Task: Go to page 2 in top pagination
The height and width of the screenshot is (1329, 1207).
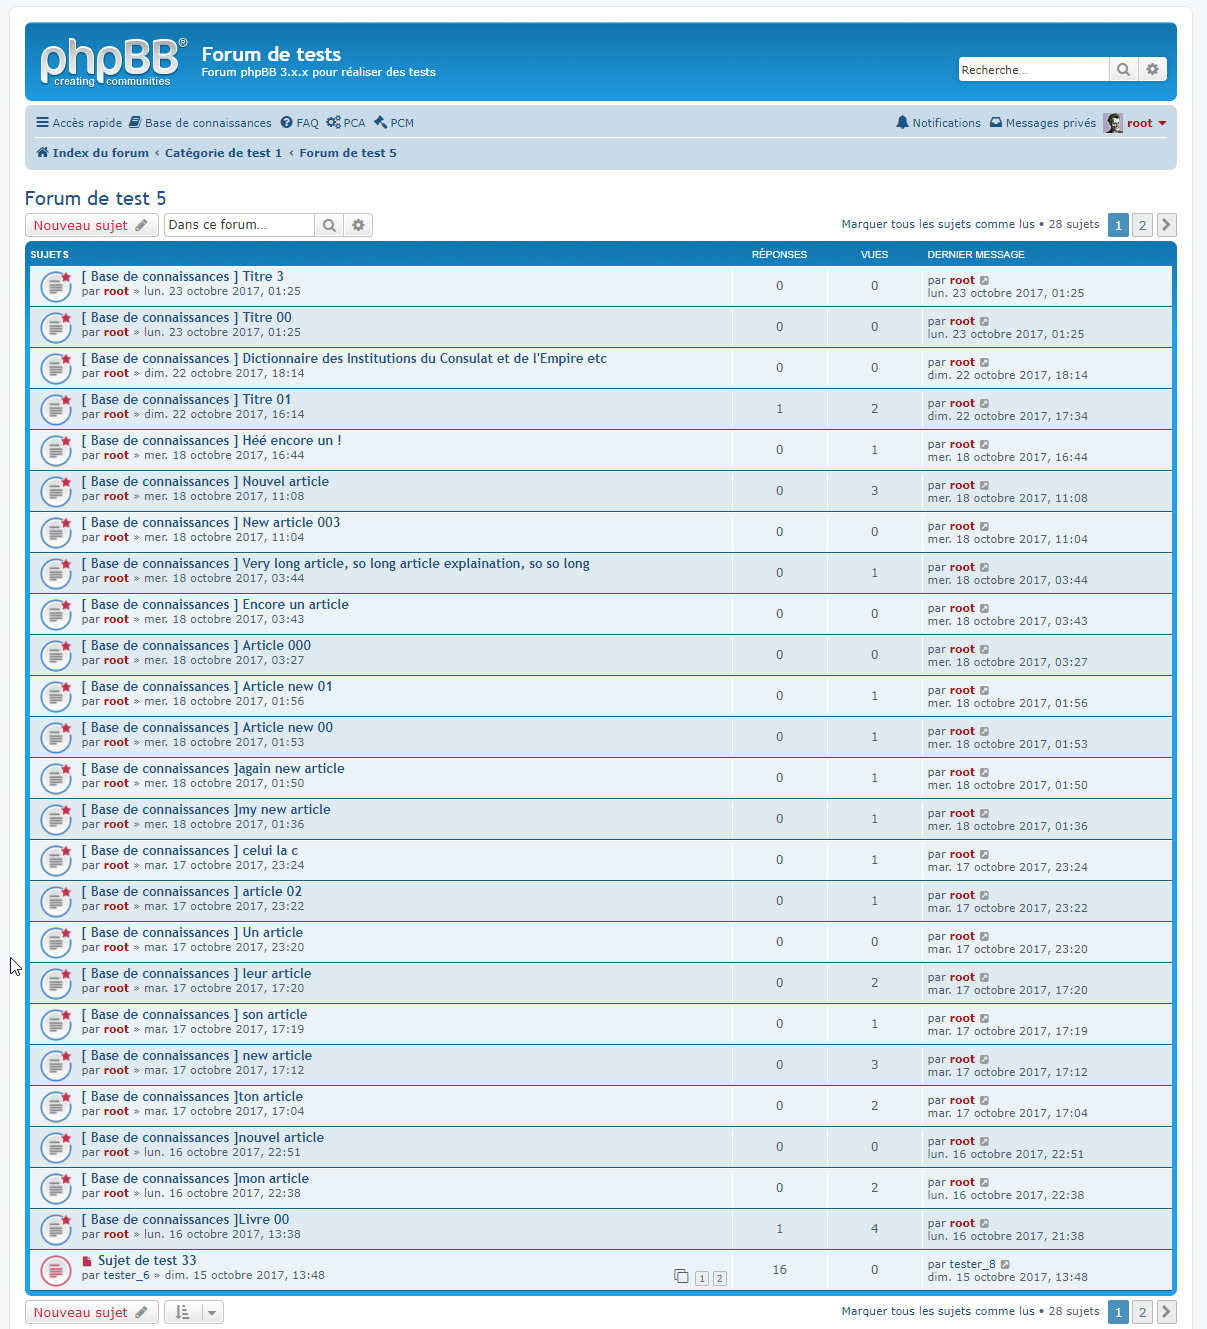Action: [x=1142, y=225]
